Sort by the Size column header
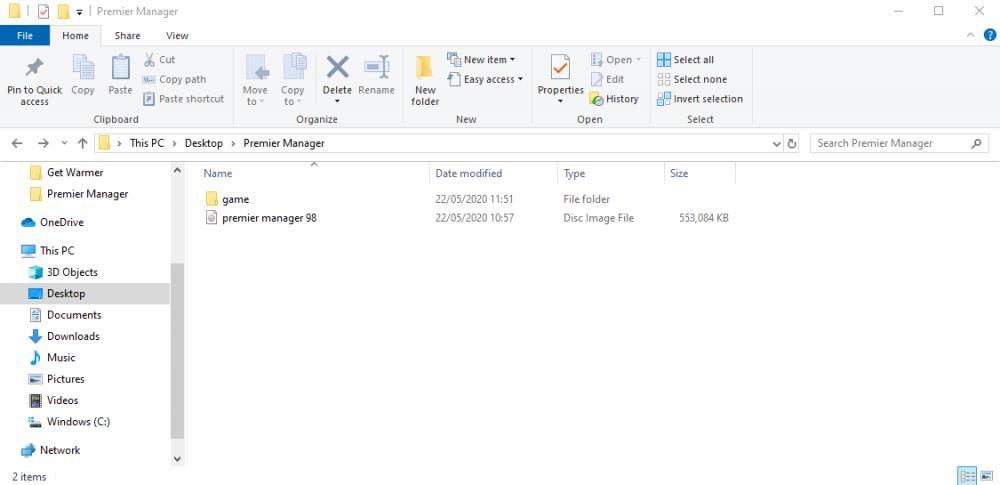The height and width of the screenshot is (485, 1000). pos(700,173)
